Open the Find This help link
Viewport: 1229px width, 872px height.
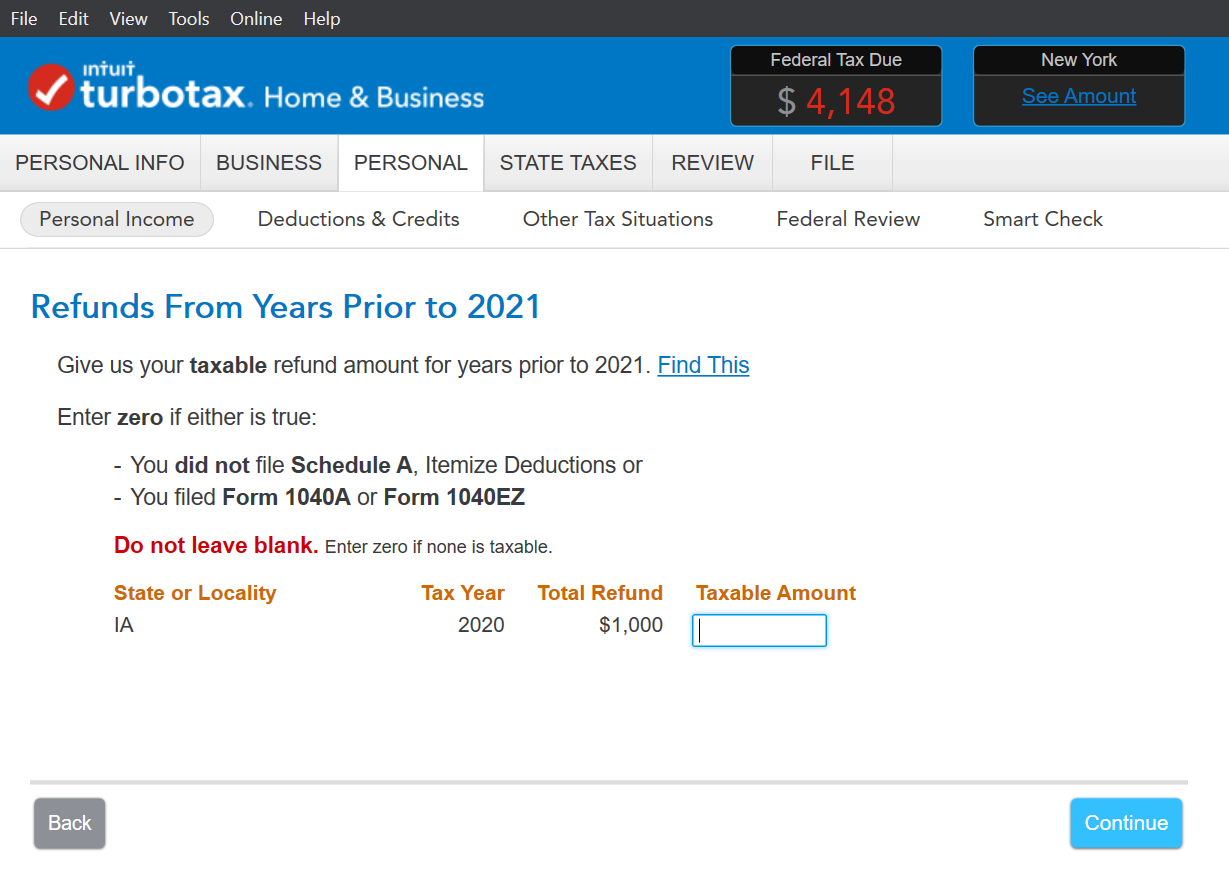coord(703,365)
